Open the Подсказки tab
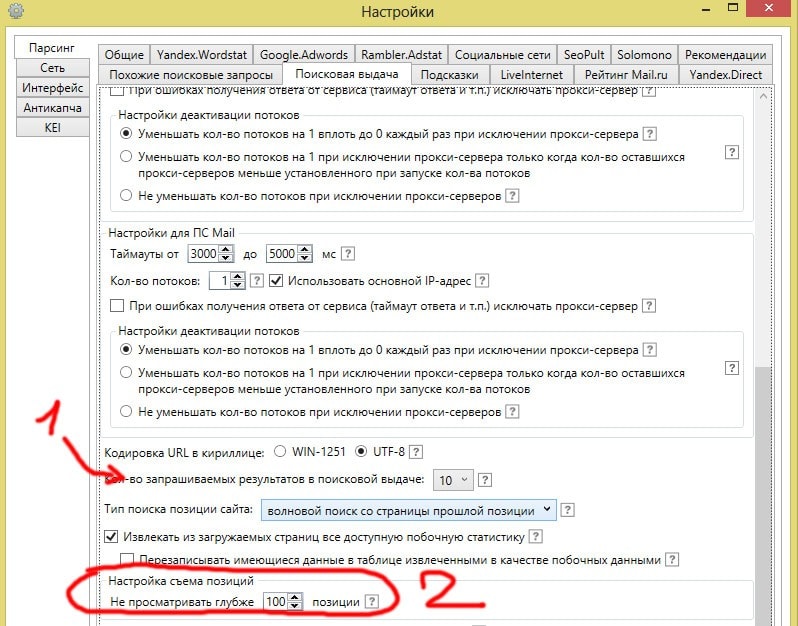Screen dimensions: 798x626 [449, 75]
